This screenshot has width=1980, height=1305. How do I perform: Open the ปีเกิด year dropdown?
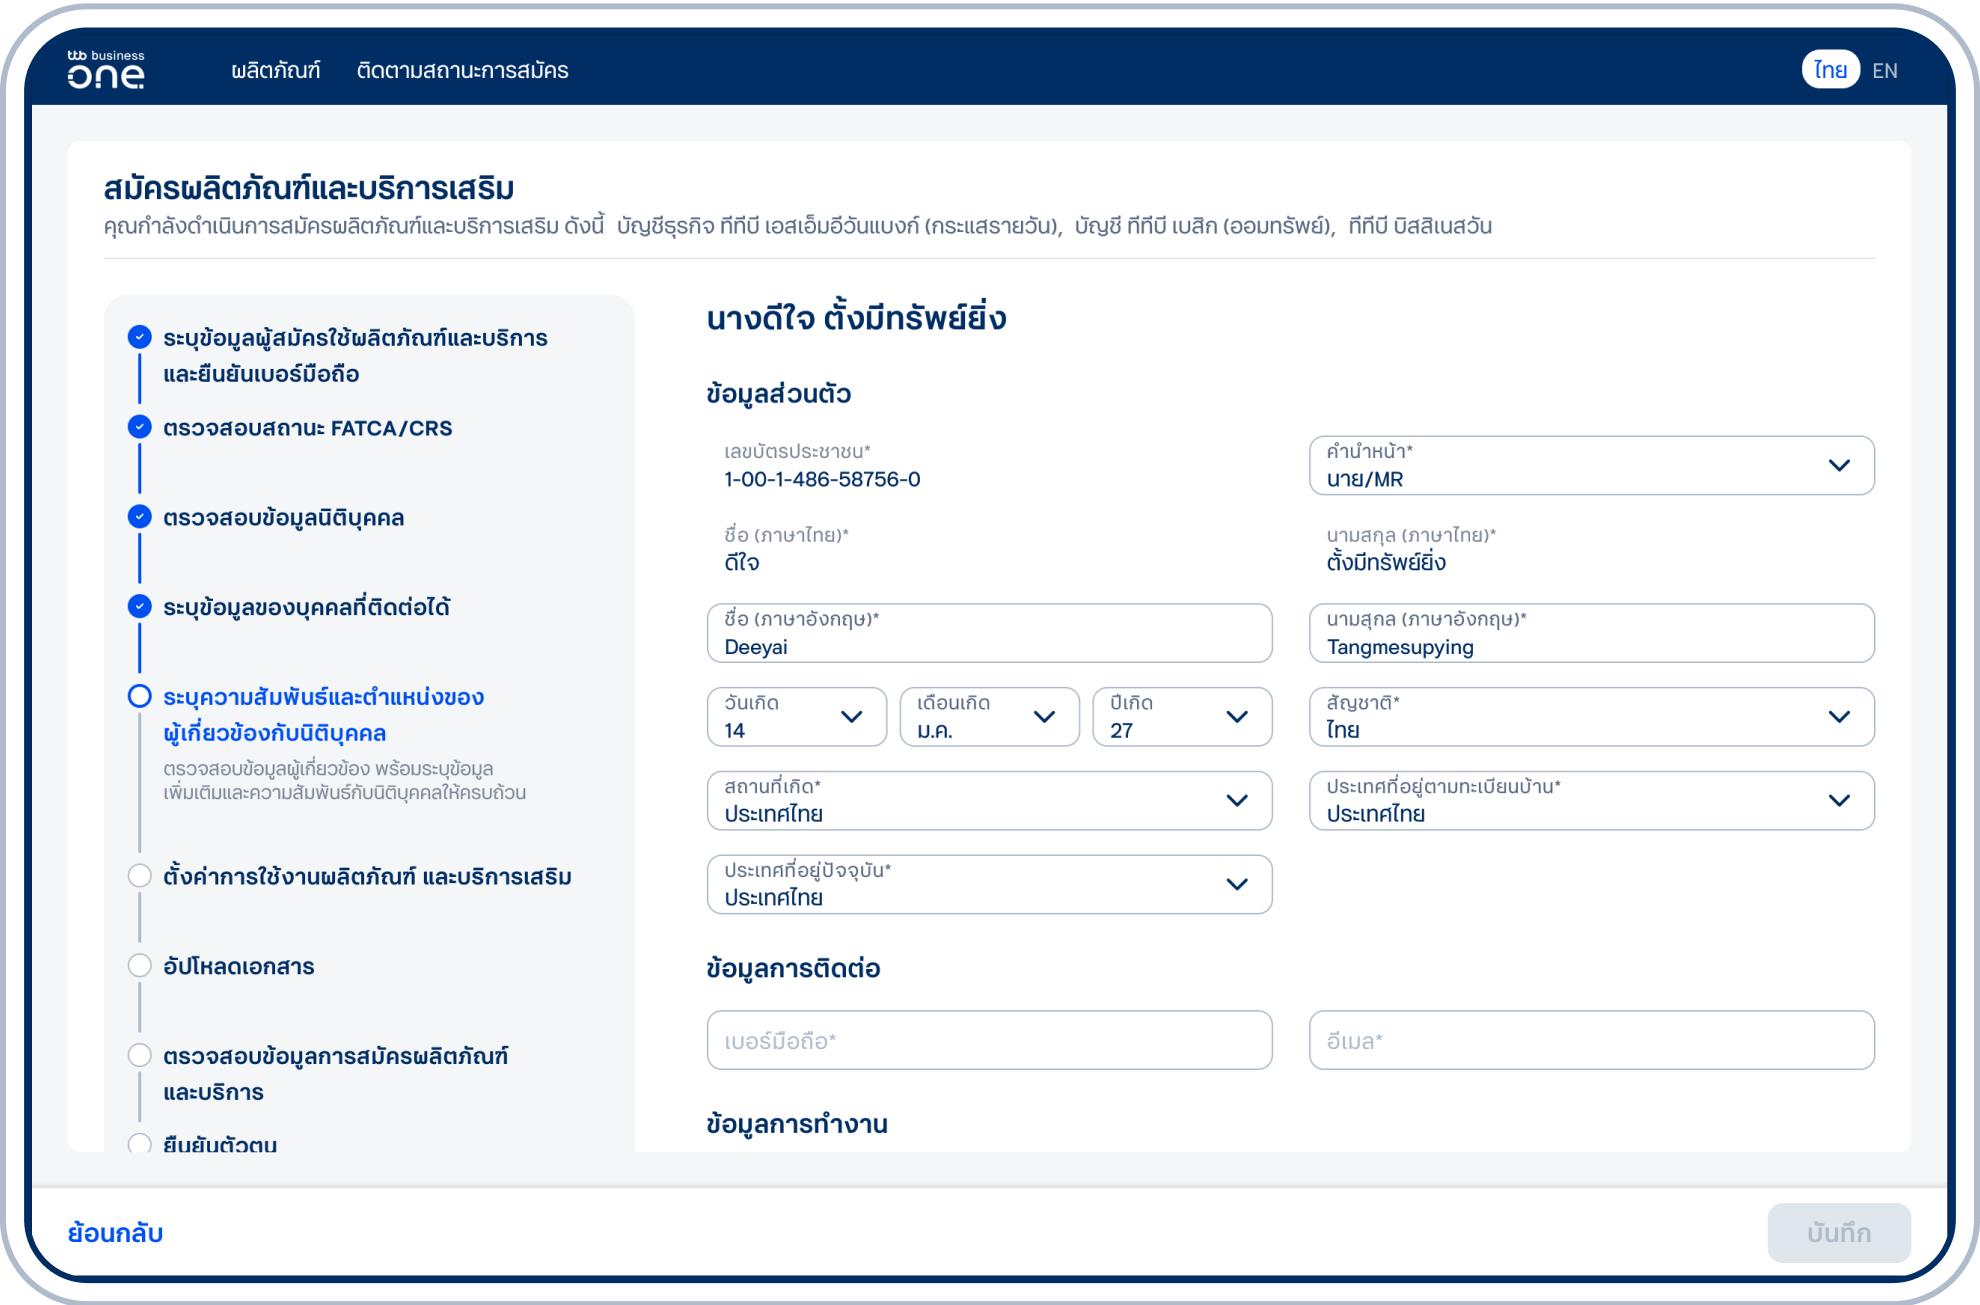pos(1181,717)
